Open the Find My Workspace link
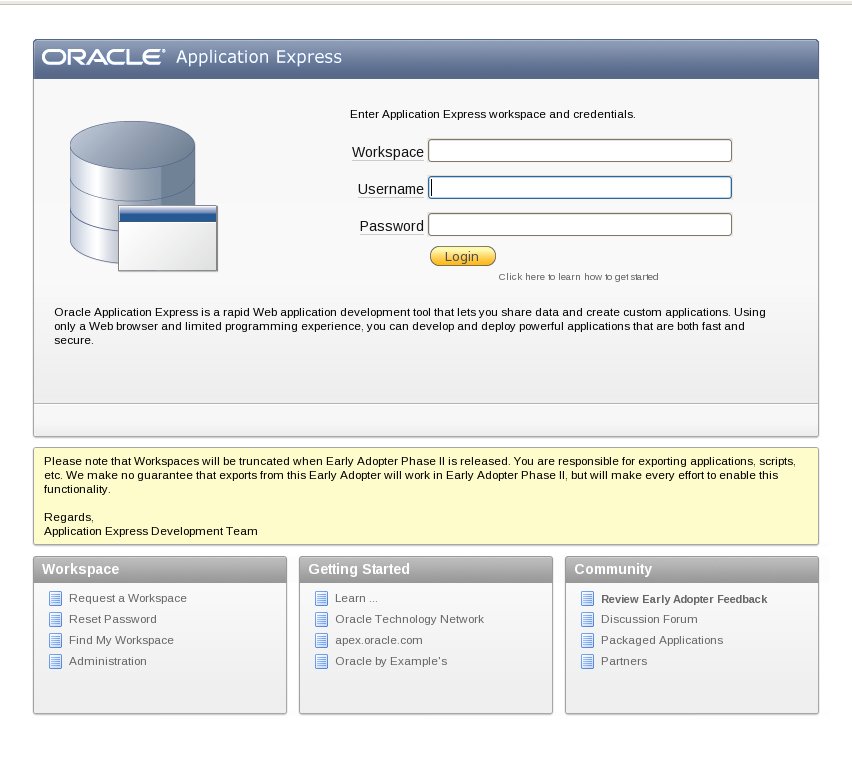Viewport: 852px width, 758px height. pos(121,641)
